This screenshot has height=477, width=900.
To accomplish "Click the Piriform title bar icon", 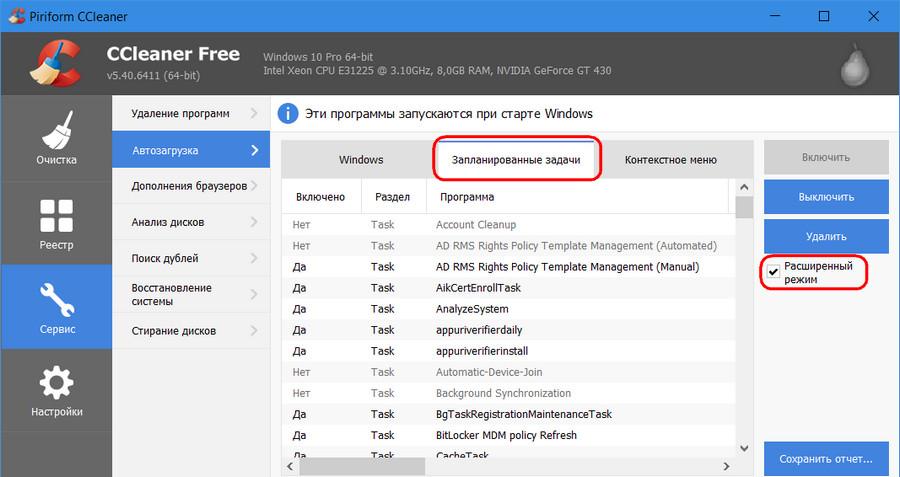I will click(x=16, y=15).
